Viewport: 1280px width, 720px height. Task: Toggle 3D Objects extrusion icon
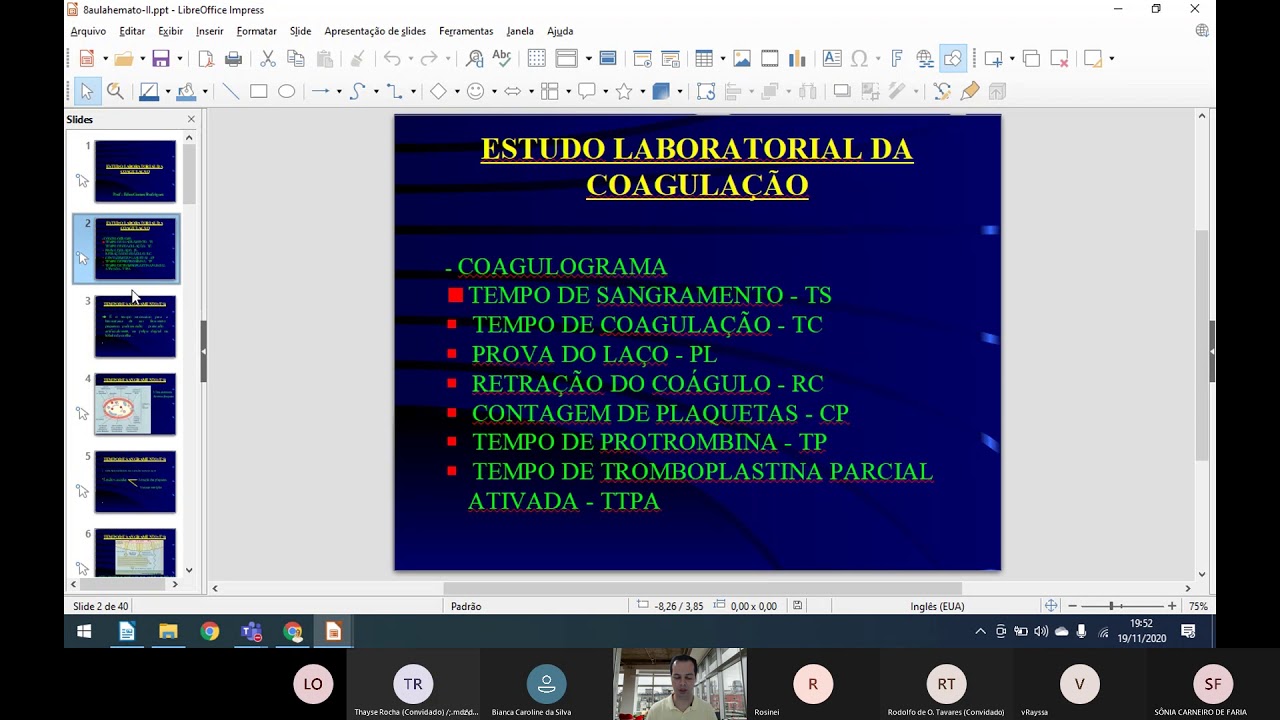997,91
